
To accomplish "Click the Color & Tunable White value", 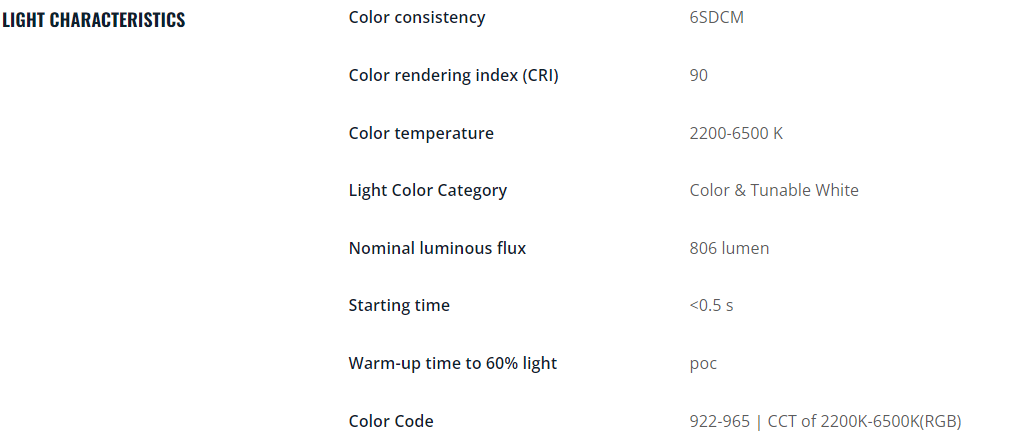I will 774,190.
